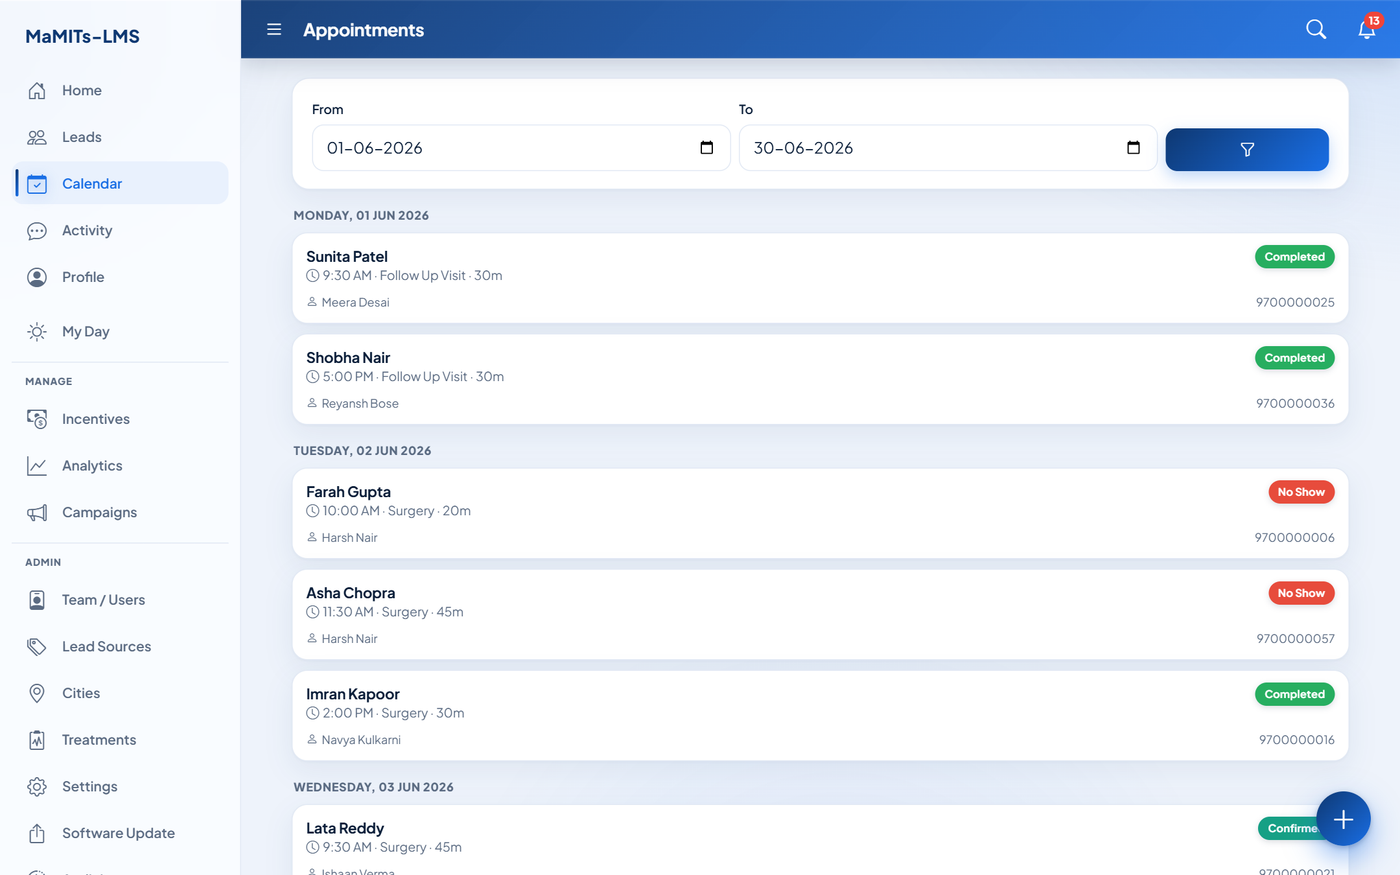This screenshot has width=1400, height=875.
Task: Click the clock icon on Farah Gupta's appointment
Action: (x=313, y=511)
